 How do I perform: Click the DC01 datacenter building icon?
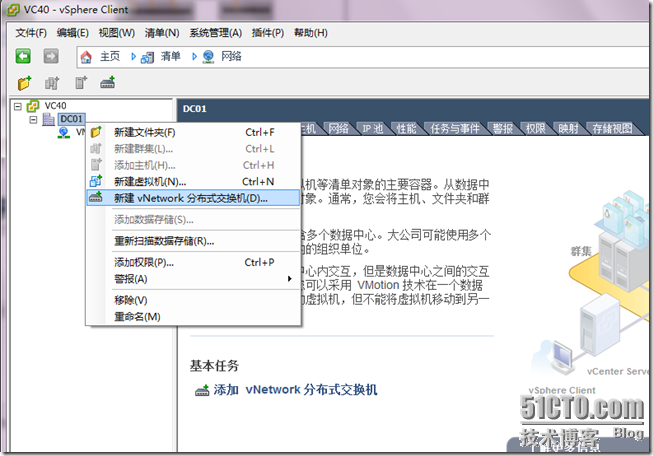pyautogui.click(x=49, y=120)
